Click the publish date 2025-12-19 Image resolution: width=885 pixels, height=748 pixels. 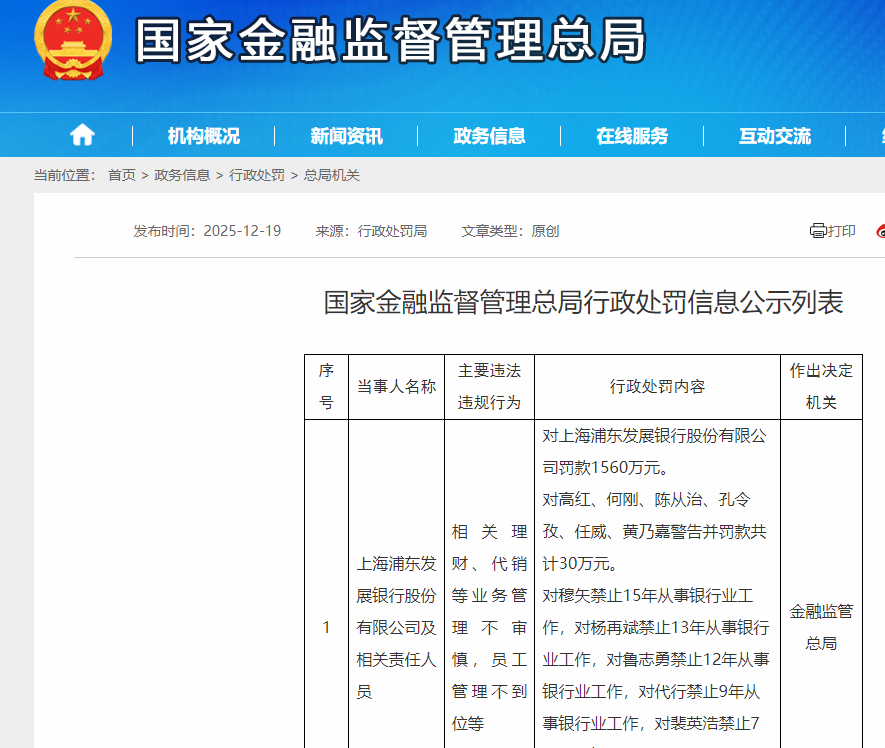(x=242, y=231)
